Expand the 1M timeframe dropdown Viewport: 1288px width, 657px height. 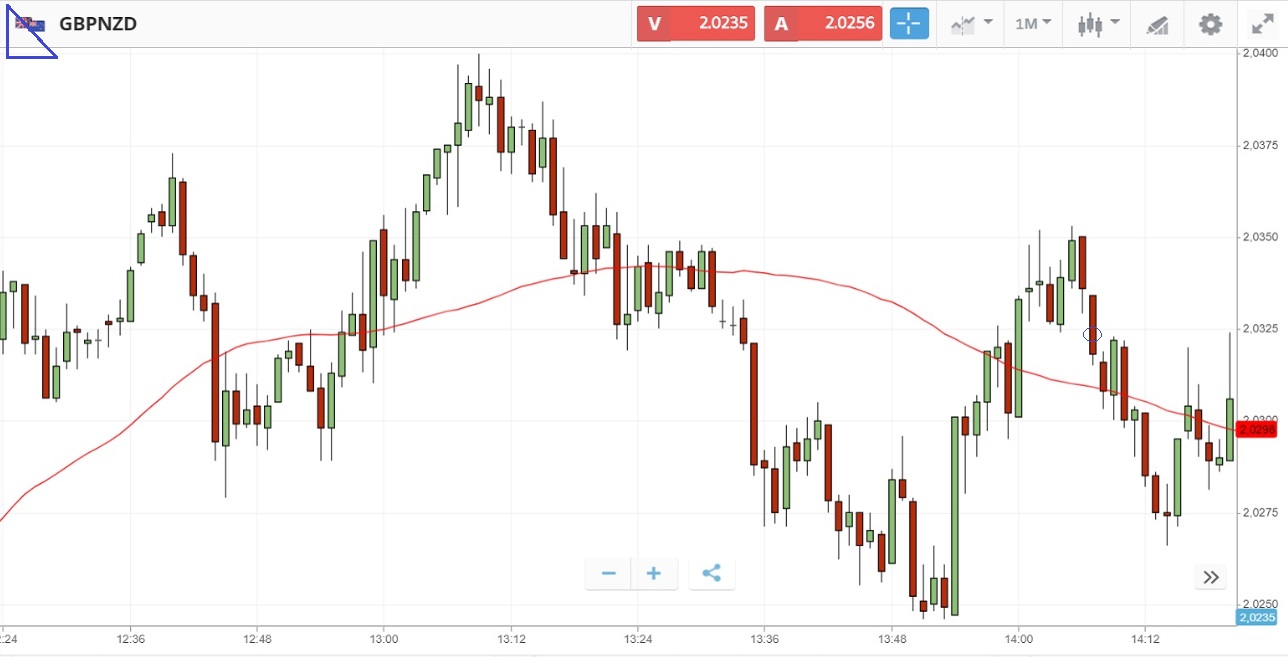coord(1033,23)
